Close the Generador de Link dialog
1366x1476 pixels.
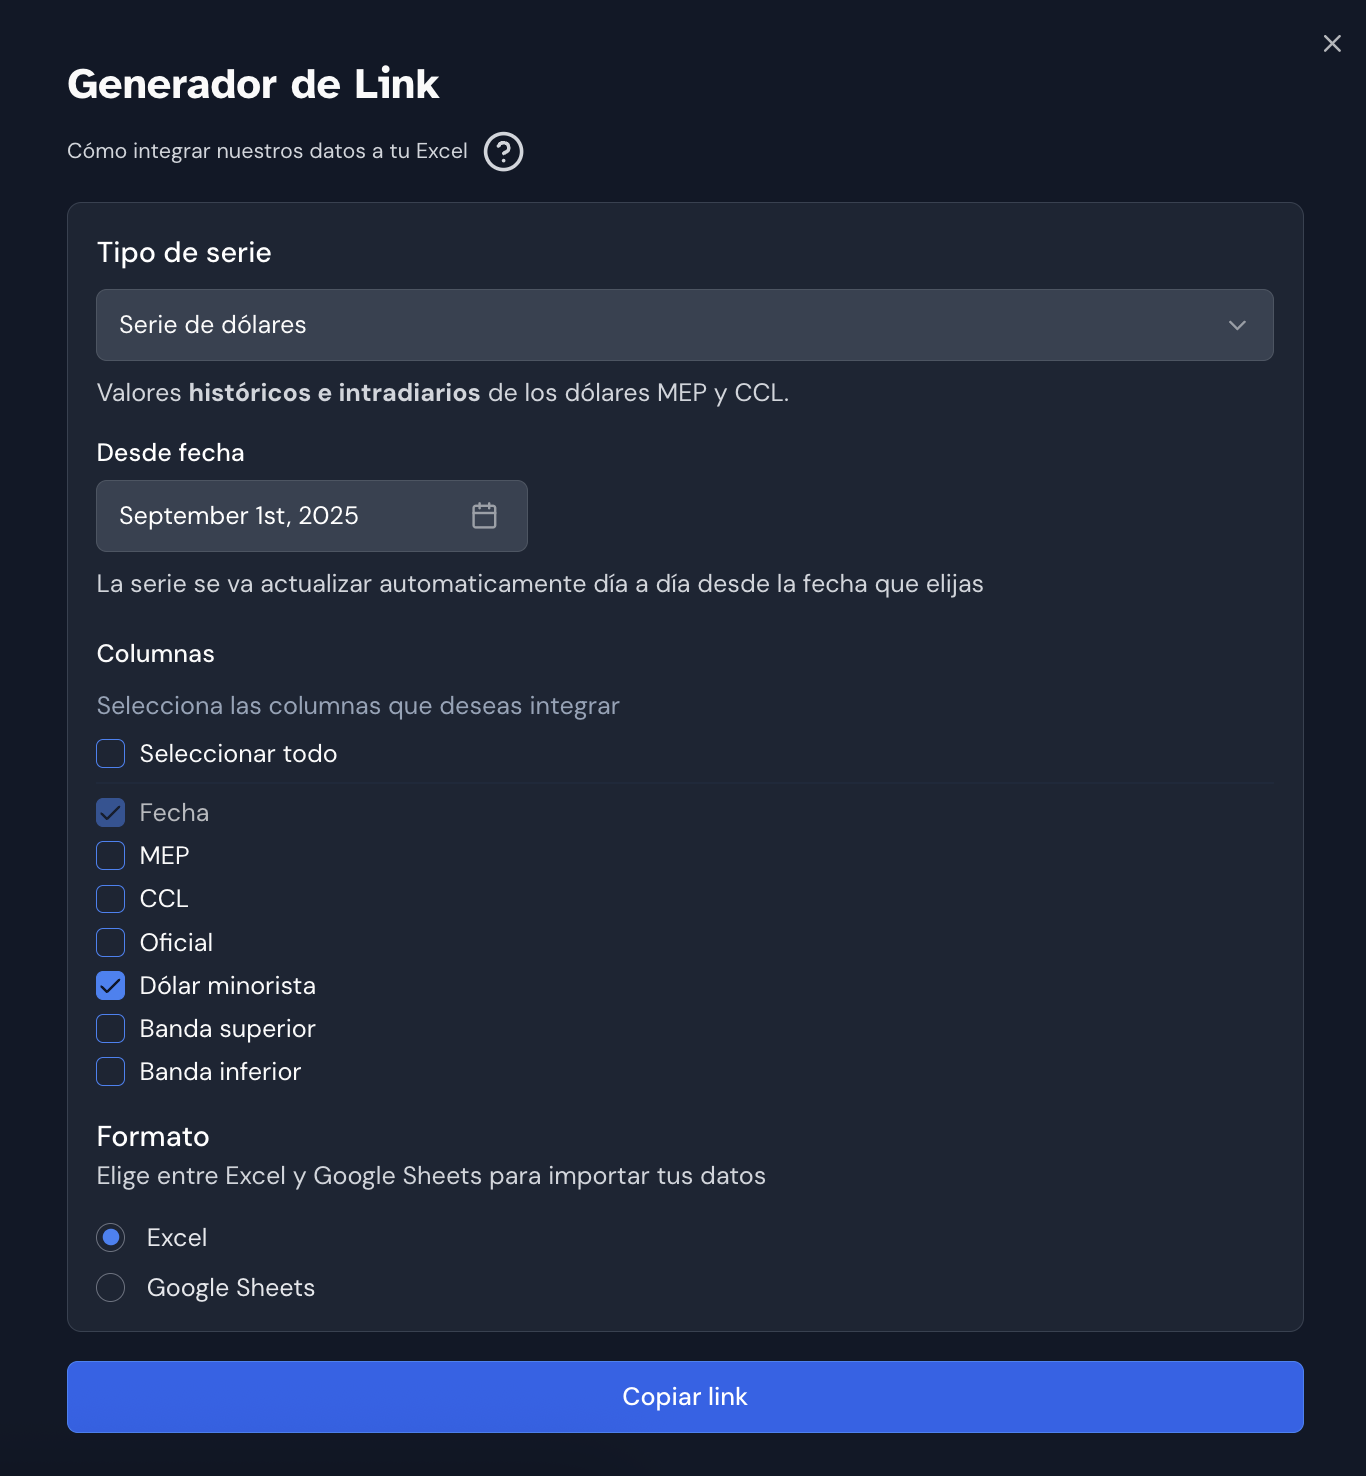tap(1332, 43)
